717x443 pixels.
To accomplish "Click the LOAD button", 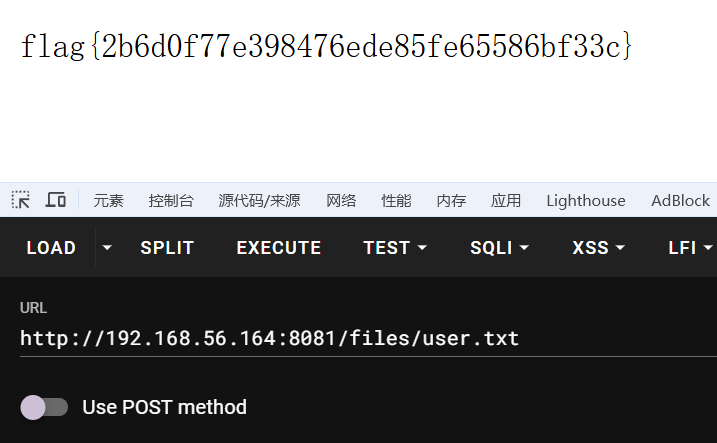I will 51,248.
